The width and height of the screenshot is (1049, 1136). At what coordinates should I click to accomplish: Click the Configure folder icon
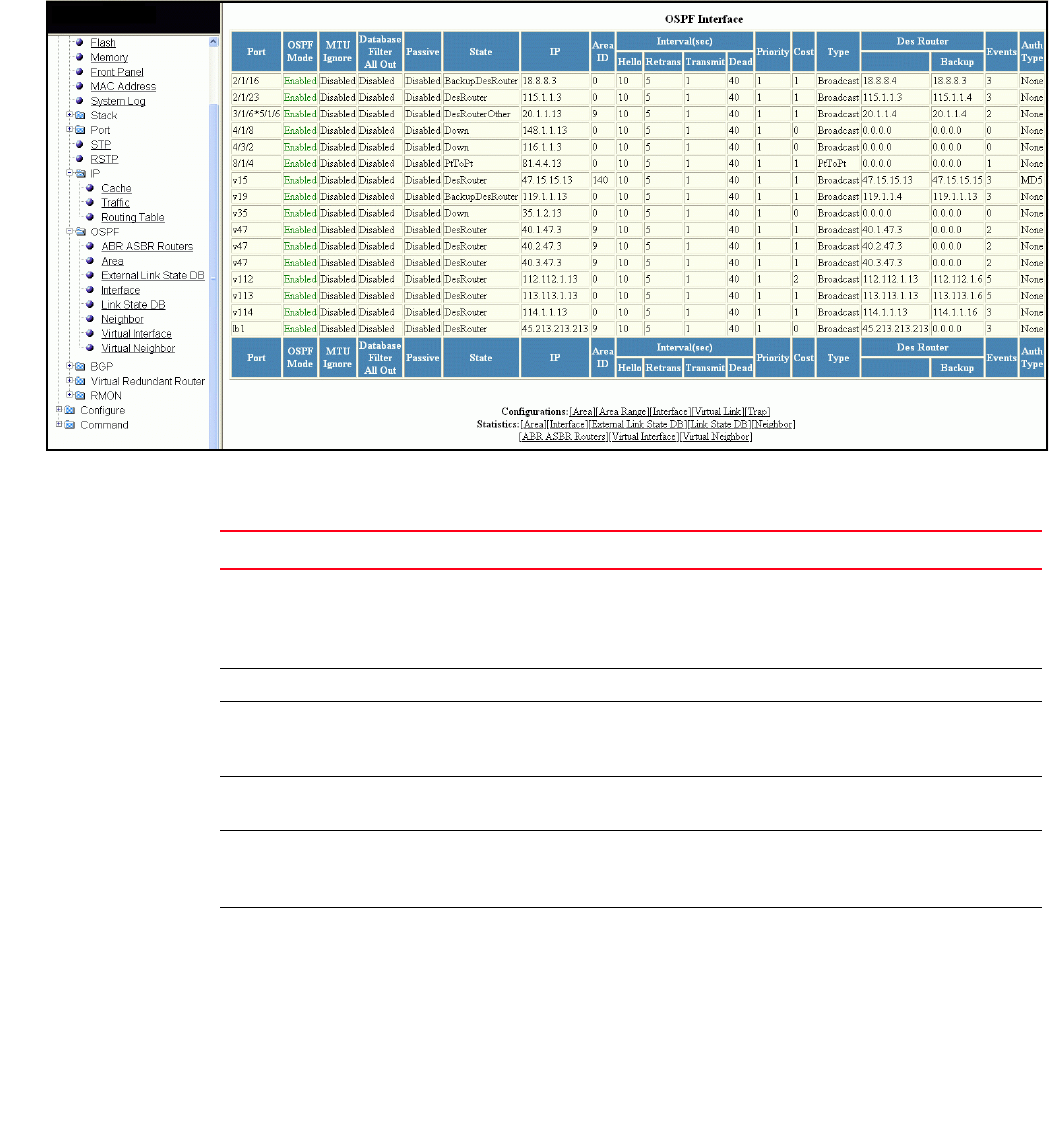70,410
